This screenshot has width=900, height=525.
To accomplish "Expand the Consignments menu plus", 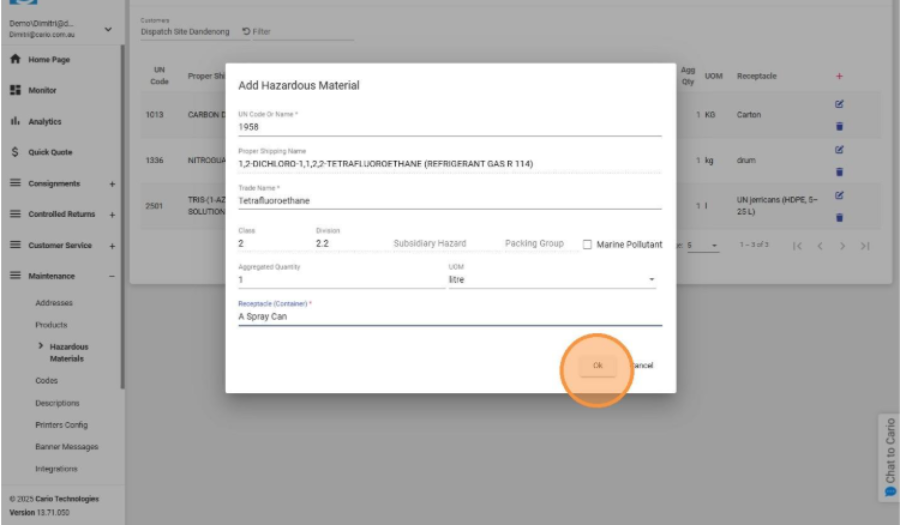I will pyautogui.click(x=111, y=184).
